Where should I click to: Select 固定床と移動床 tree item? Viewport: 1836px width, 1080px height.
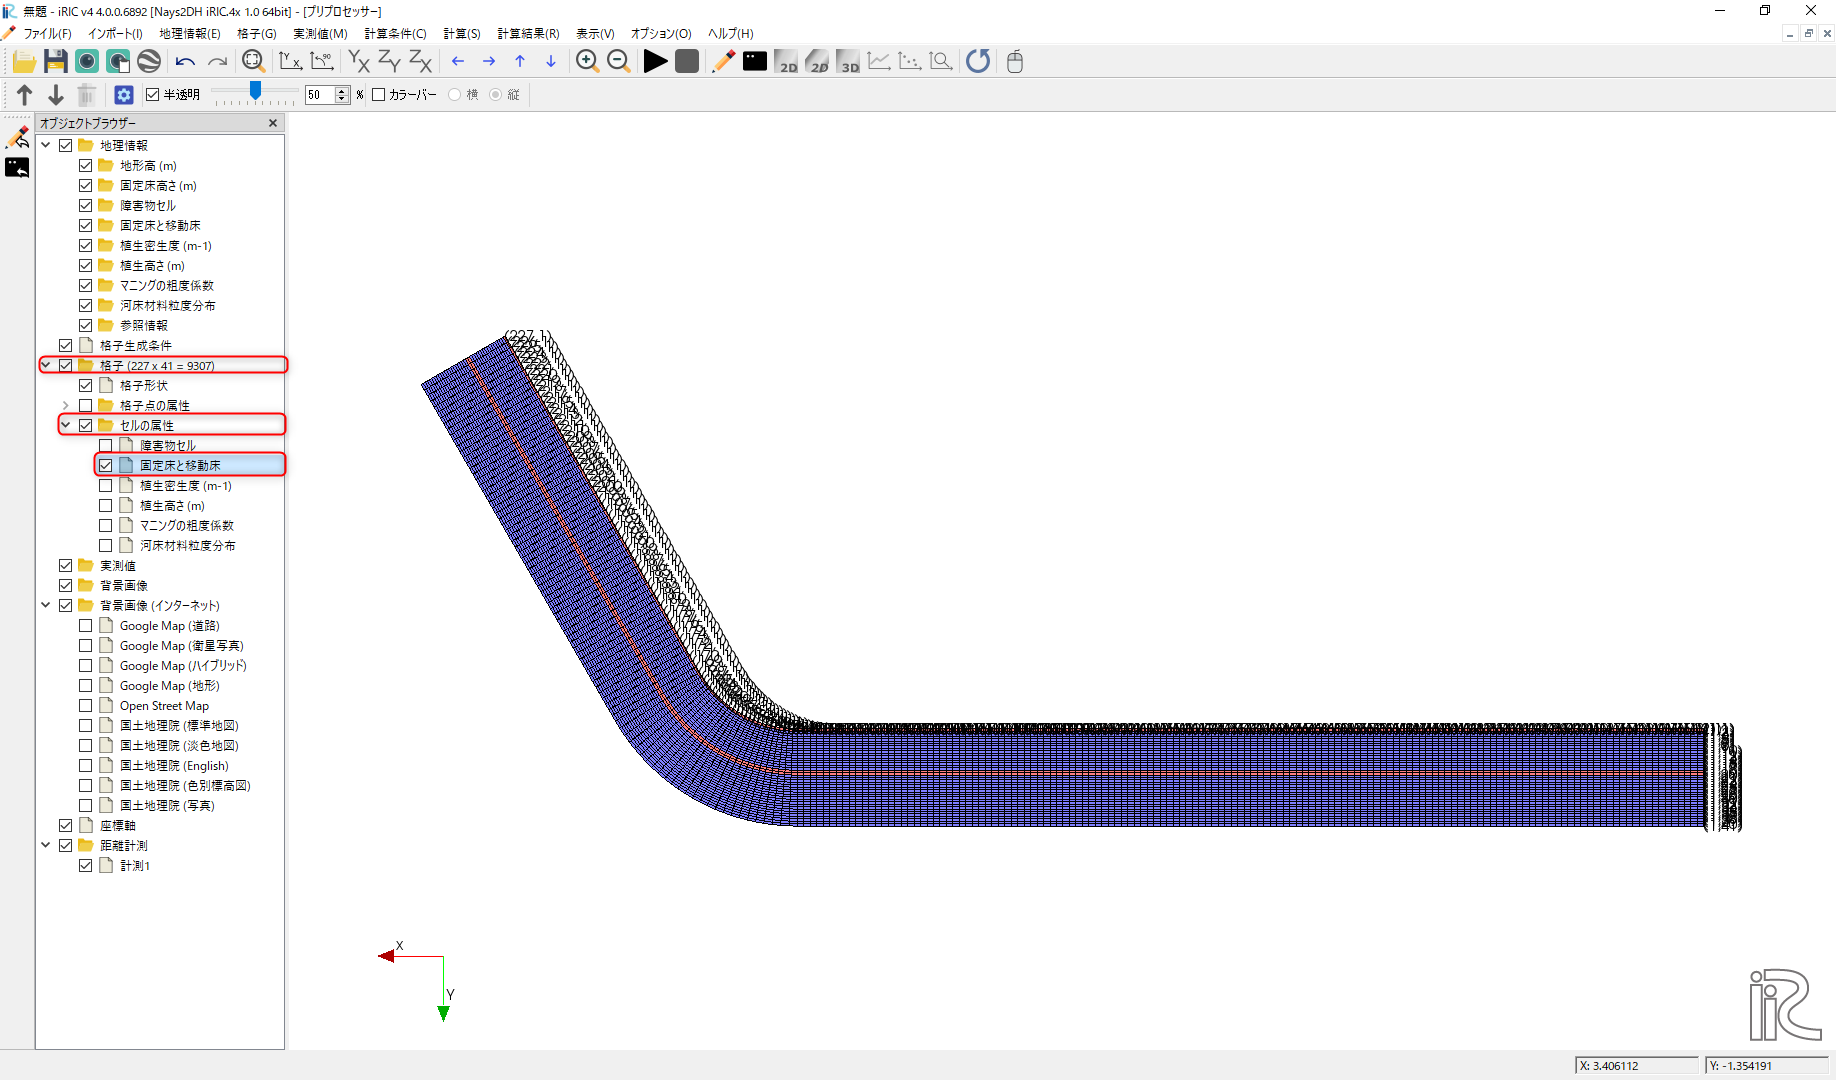click(x=180, y=466)
